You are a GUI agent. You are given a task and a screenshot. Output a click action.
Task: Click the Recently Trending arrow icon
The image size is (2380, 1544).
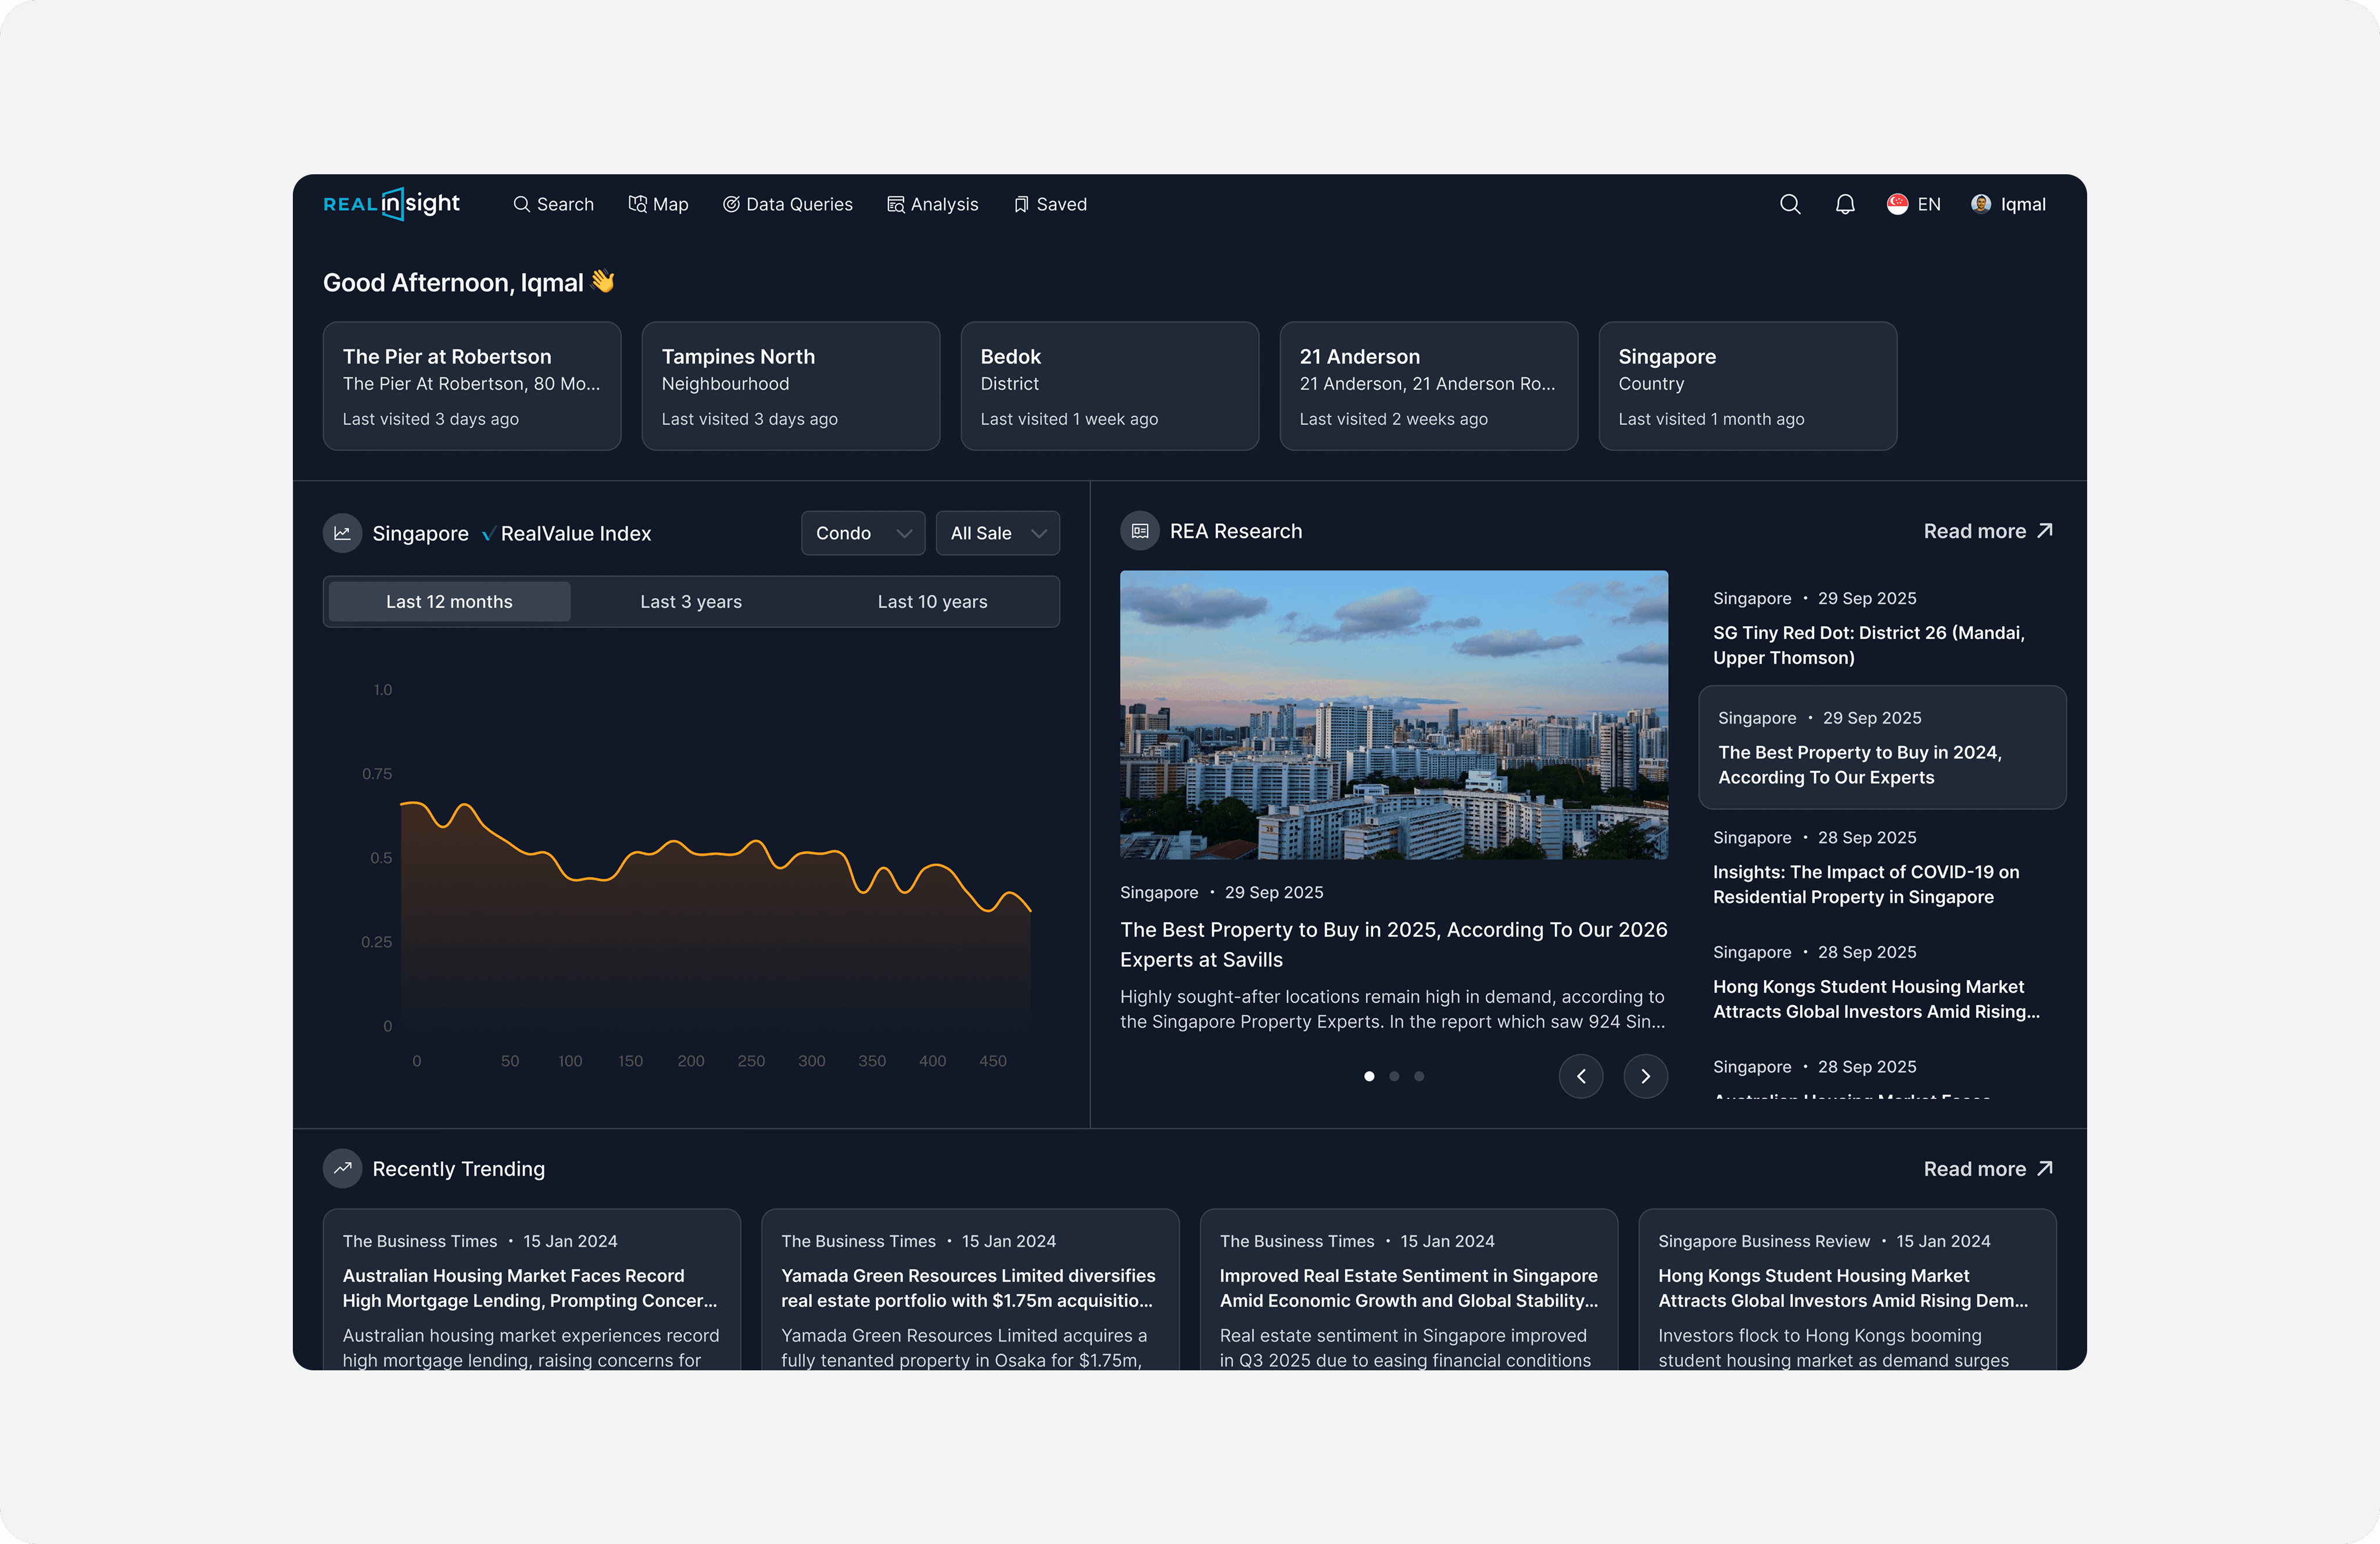[342, 1168]
